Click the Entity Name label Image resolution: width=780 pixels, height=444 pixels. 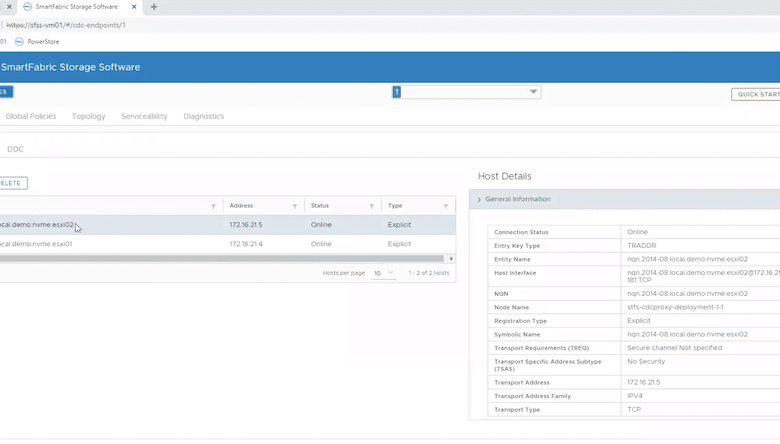(512, 260)
